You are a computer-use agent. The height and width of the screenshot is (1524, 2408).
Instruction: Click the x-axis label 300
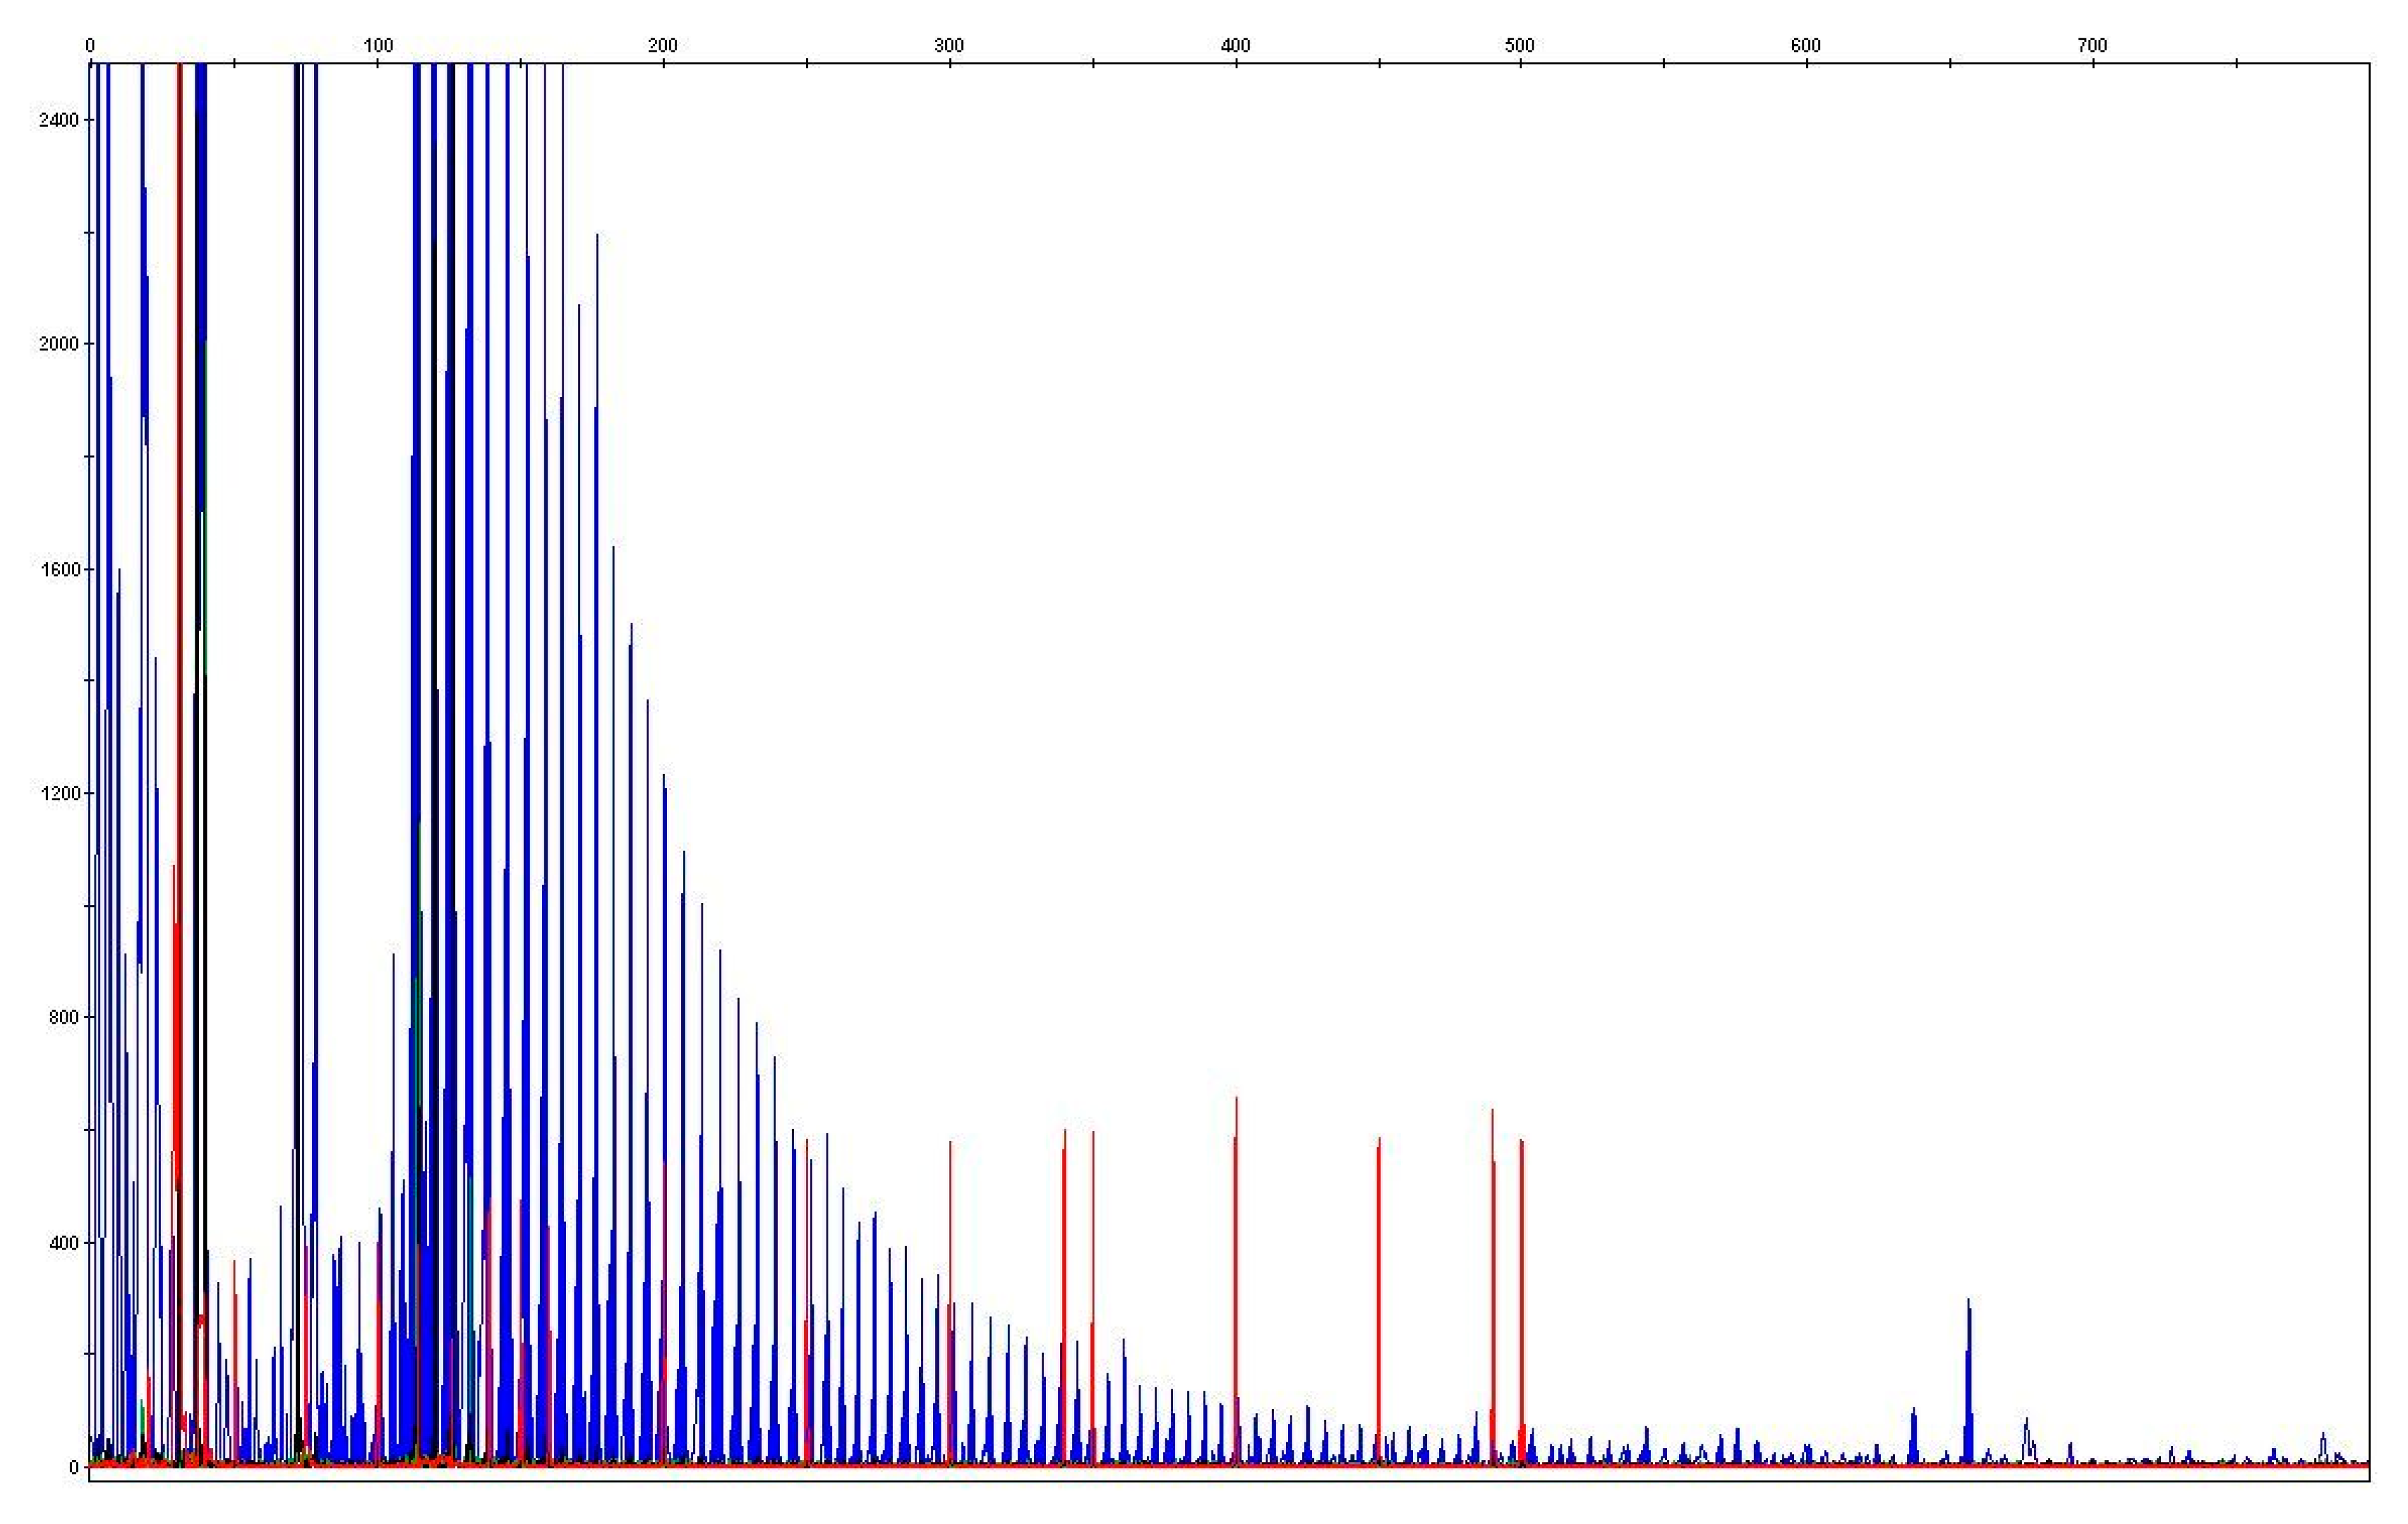coord(949,45)
